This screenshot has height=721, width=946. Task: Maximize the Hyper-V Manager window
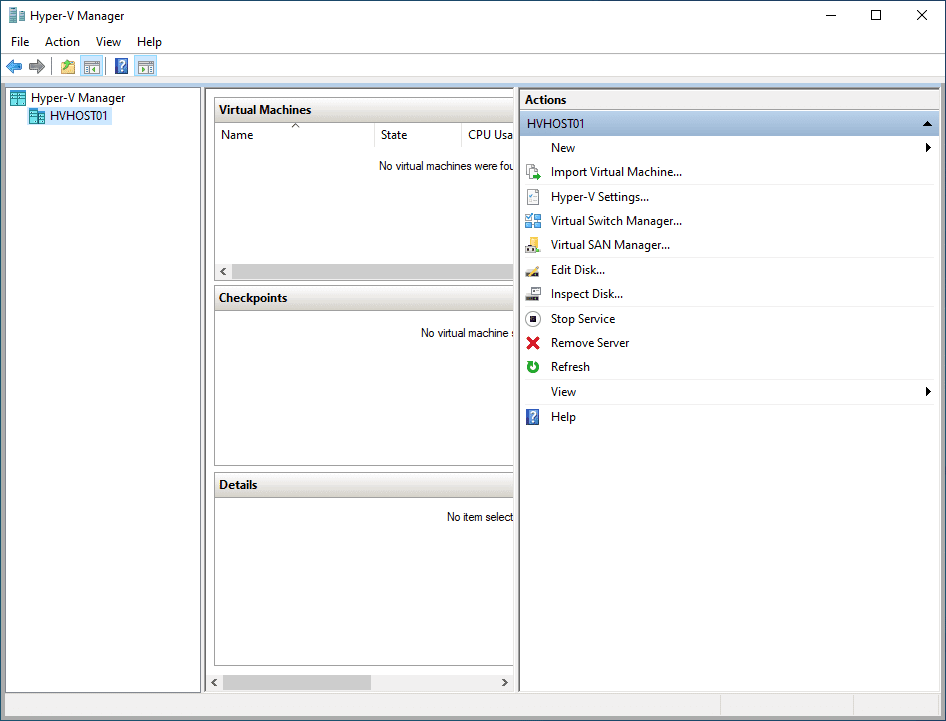point(876,16)
